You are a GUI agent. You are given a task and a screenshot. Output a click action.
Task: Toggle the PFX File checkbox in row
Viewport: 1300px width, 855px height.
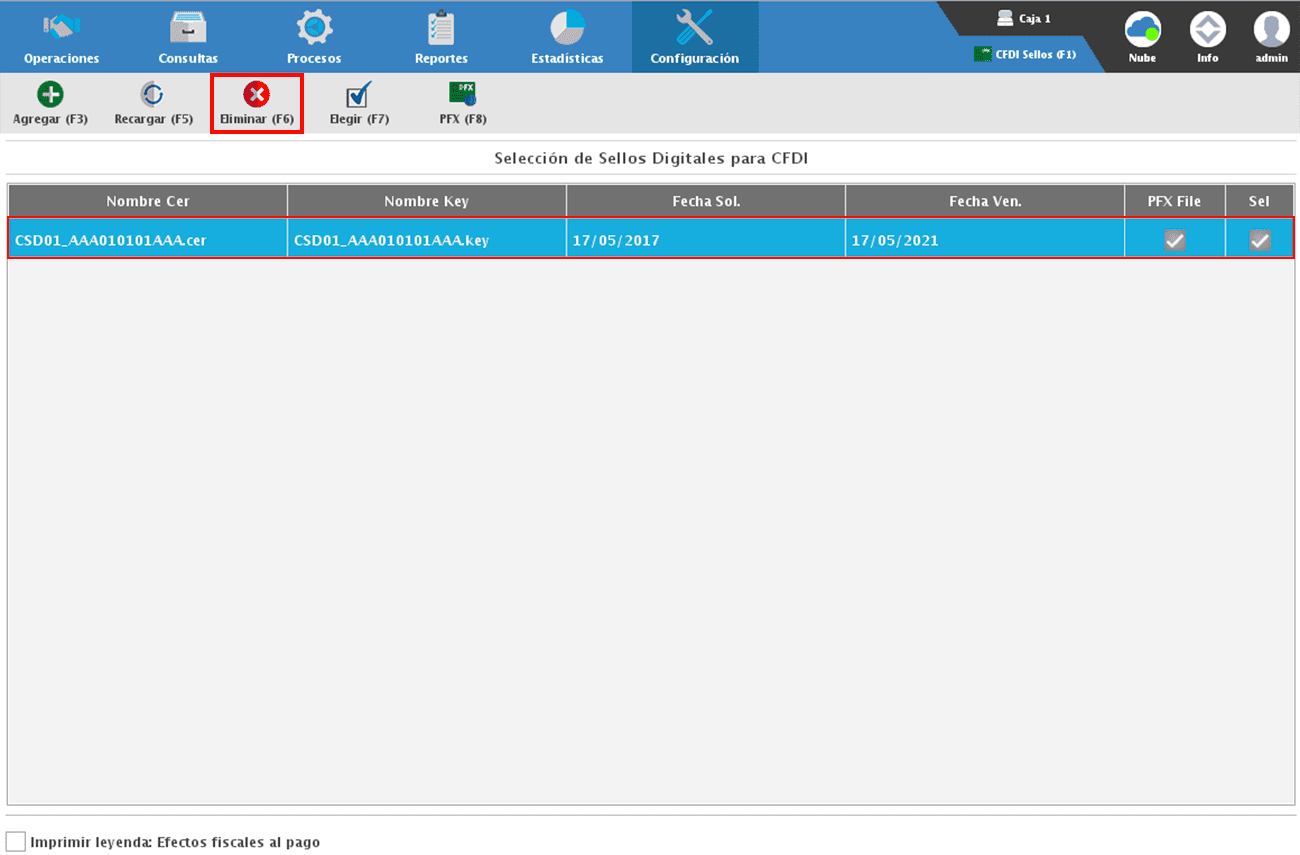pyautogui.click(x=1174, y=240)
